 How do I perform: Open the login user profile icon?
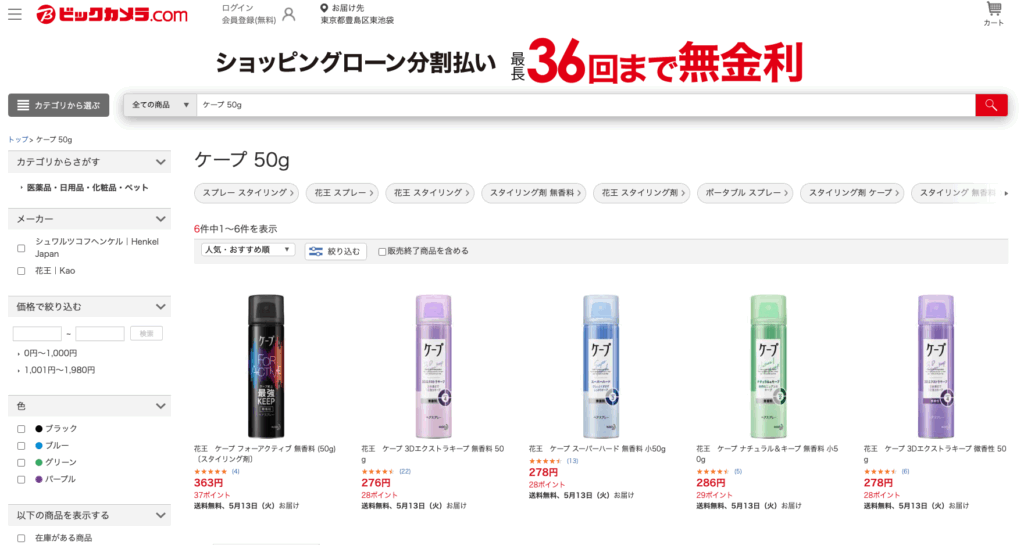[x=289, y=14]
